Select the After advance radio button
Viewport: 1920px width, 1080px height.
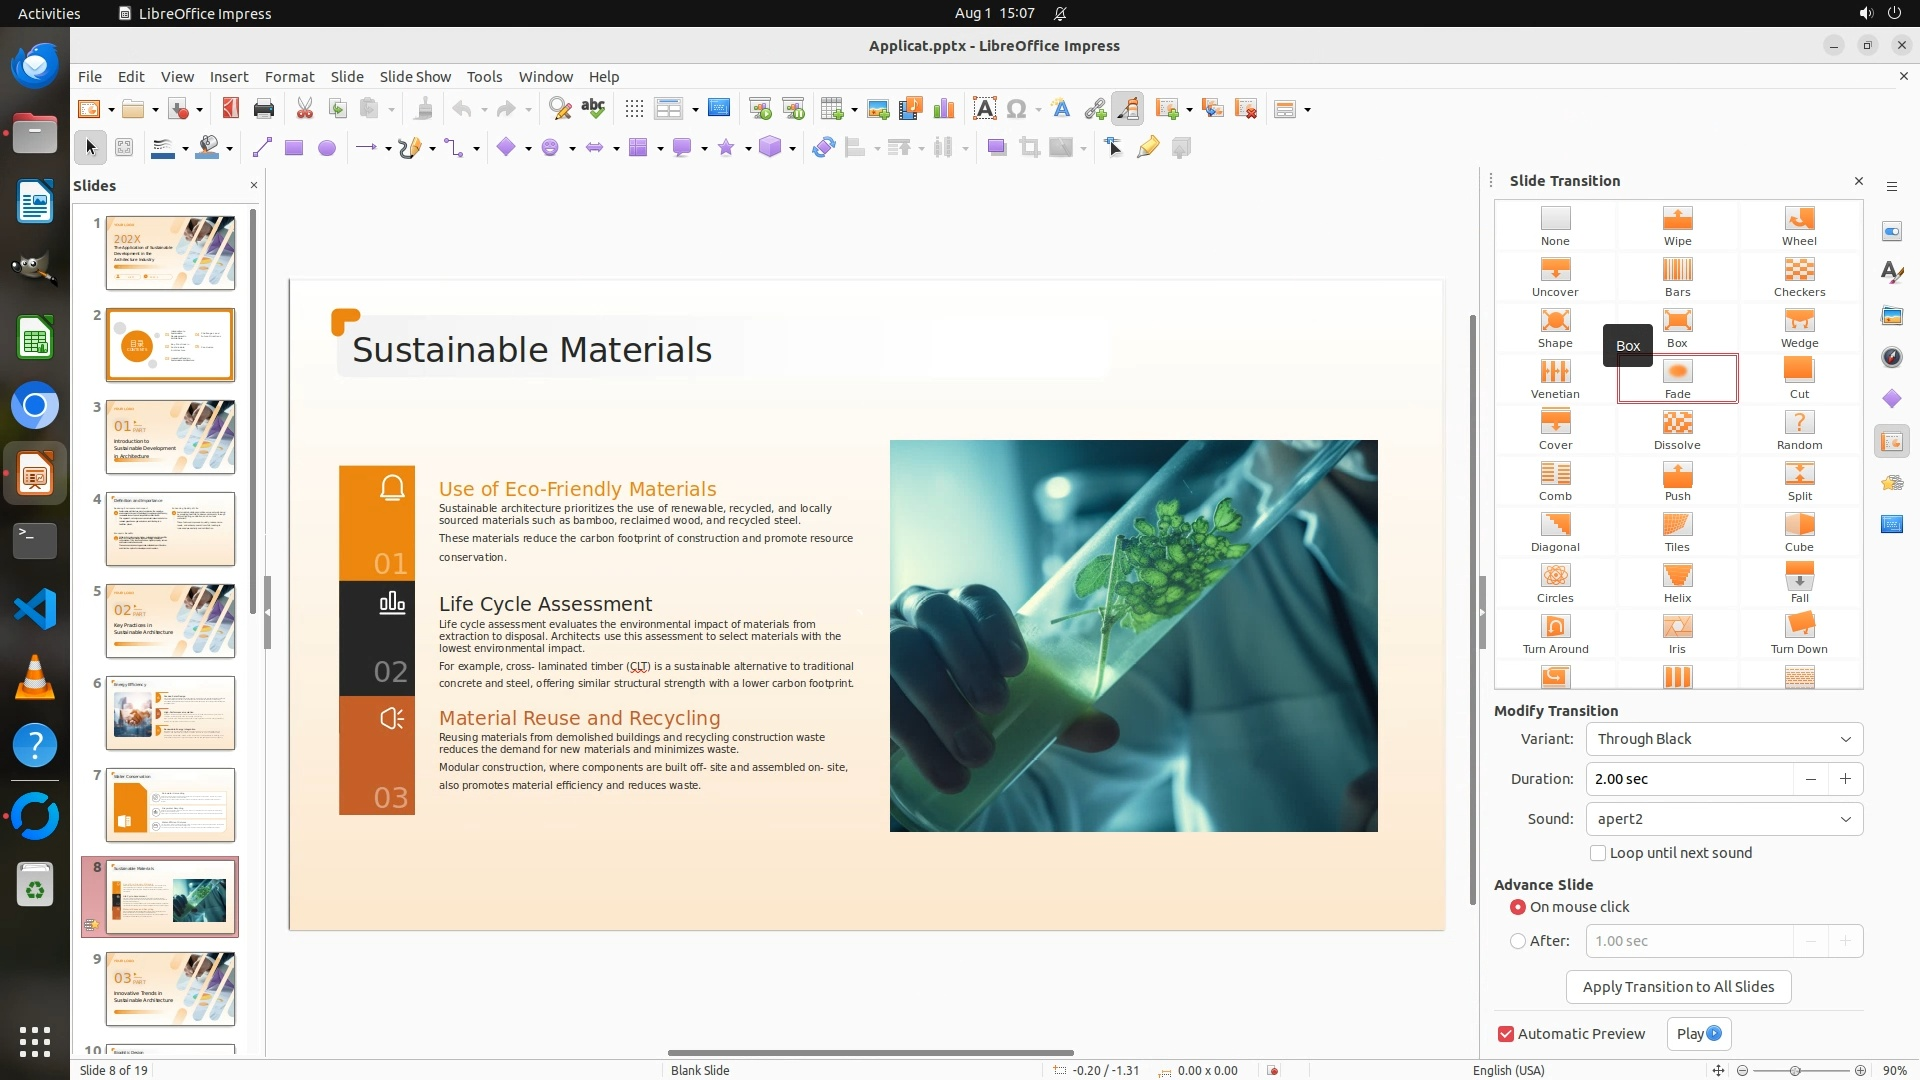(x=1518, y=941)
